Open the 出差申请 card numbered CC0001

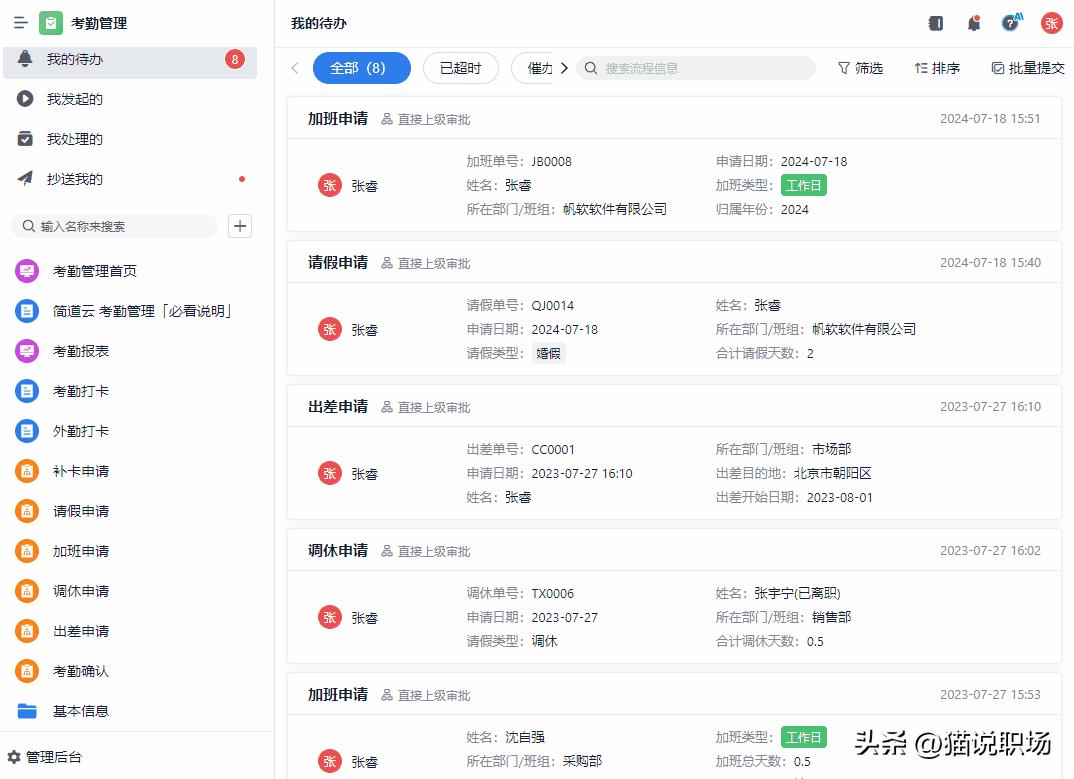(x=674, y=452)
